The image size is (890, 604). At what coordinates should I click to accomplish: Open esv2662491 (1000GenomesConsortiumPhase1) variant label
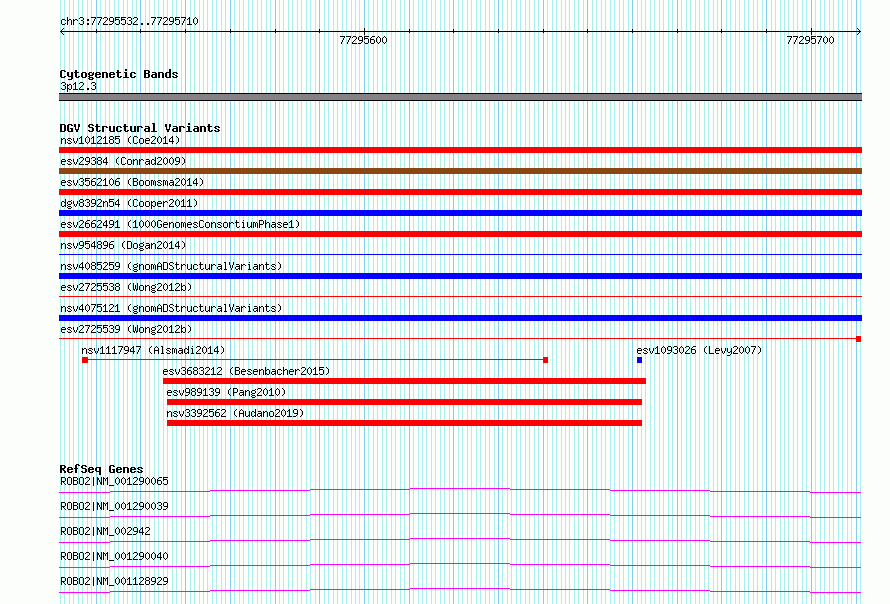tap(180, 224)
